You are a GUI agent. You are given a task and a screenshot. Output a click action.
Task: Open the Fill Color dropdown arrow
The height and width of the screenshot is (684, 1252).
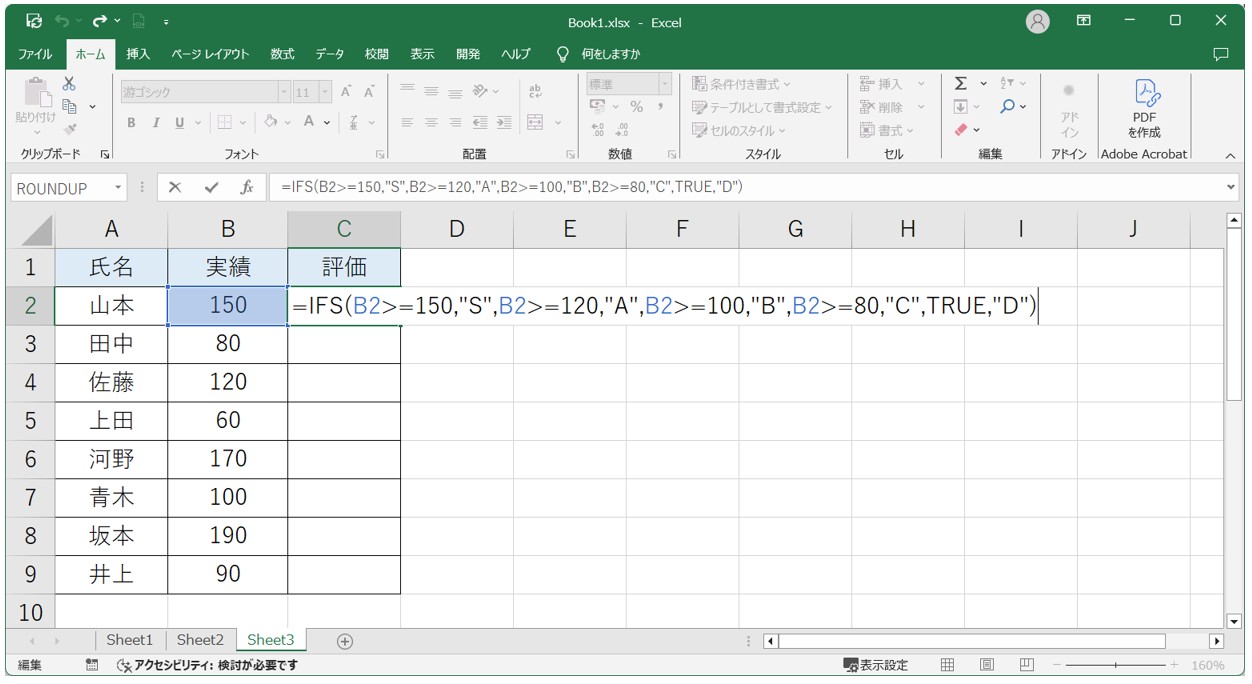click(x=287, y=123)
